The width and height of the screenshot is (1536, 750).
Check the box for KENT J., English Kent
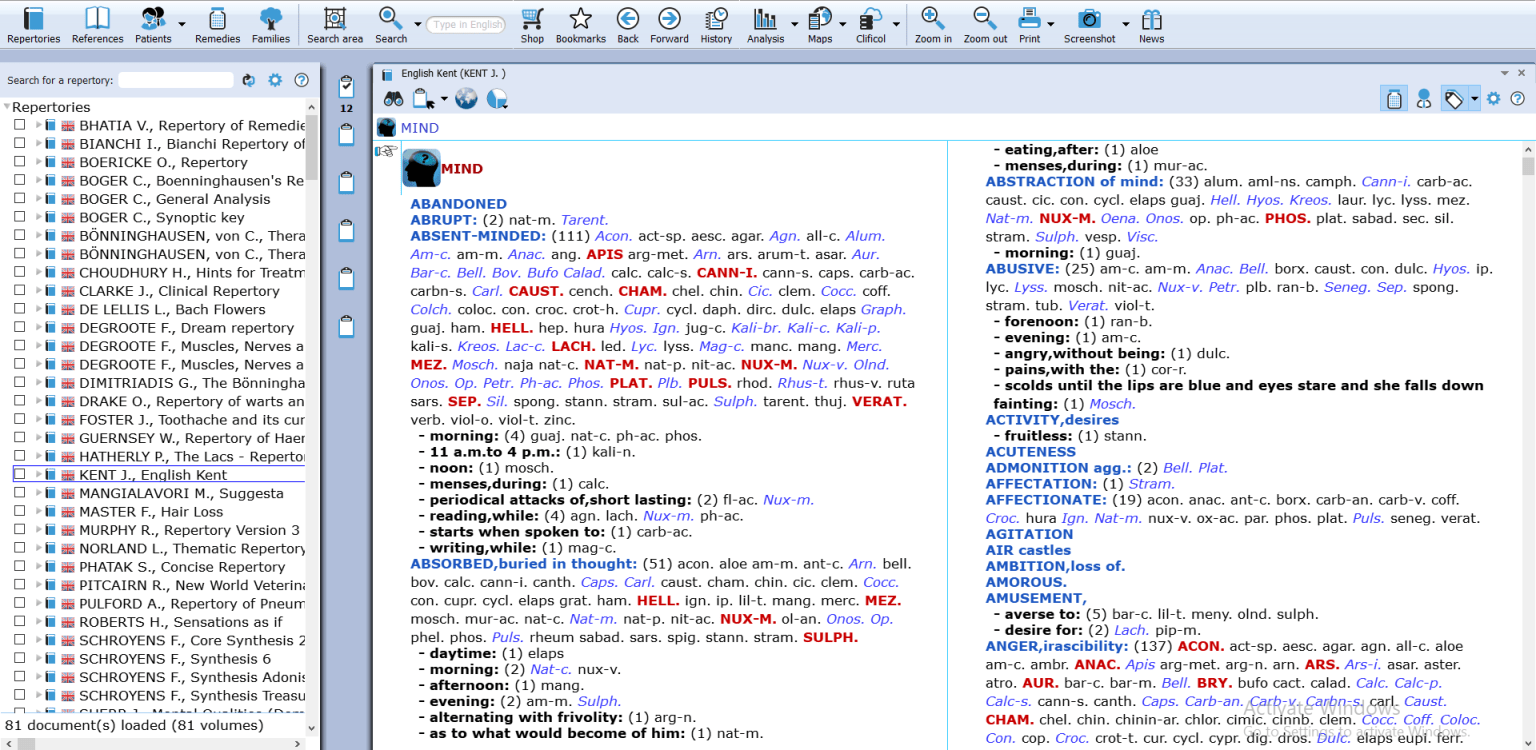19,475
